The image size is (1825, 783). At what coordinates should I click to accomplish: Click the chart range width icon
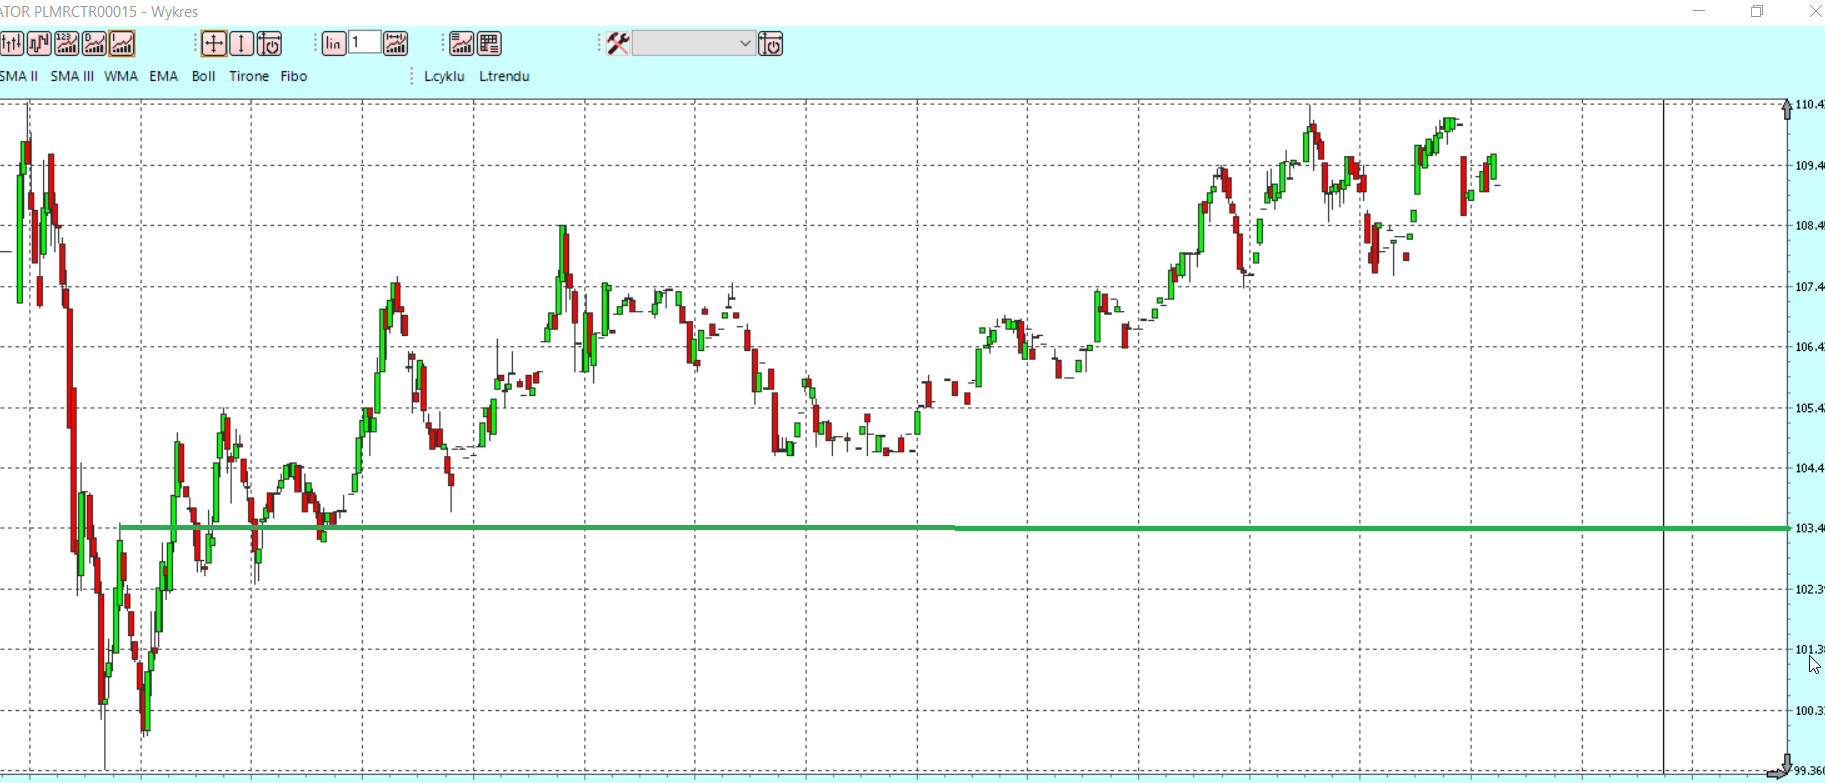396,43
